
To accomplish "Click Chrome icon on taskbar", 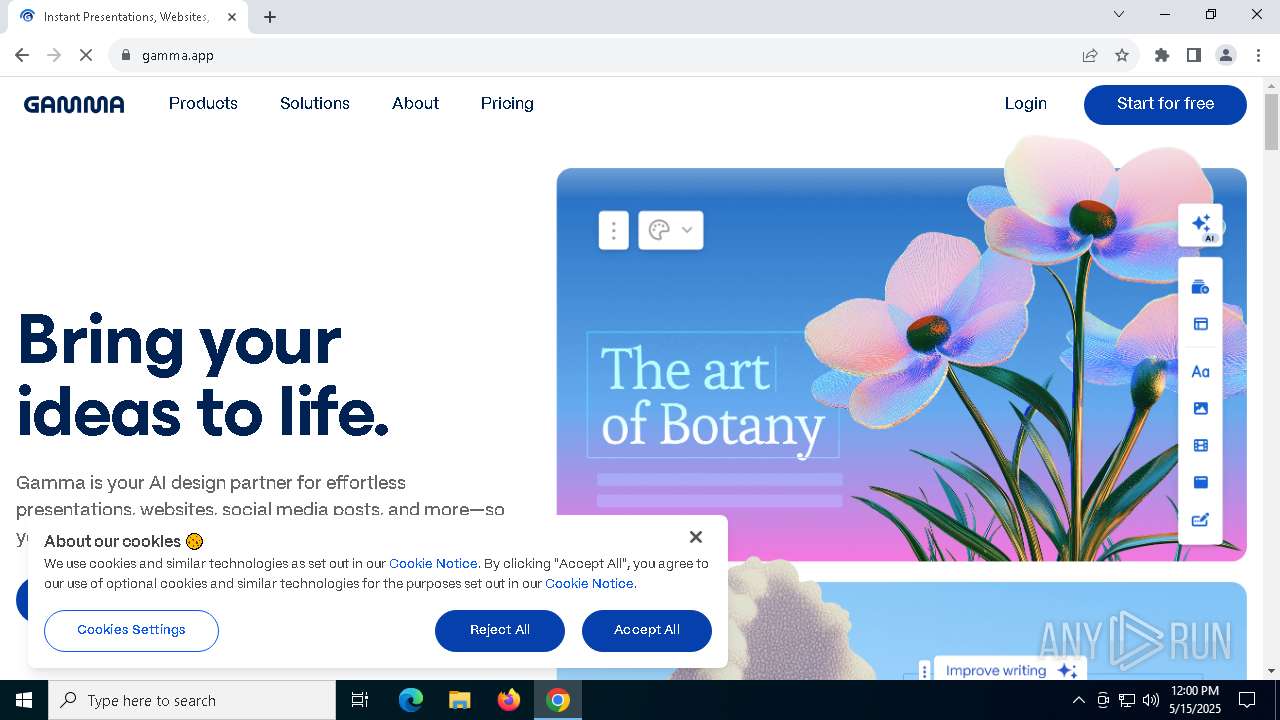I will pyautogui.click(x=558, y=700).
